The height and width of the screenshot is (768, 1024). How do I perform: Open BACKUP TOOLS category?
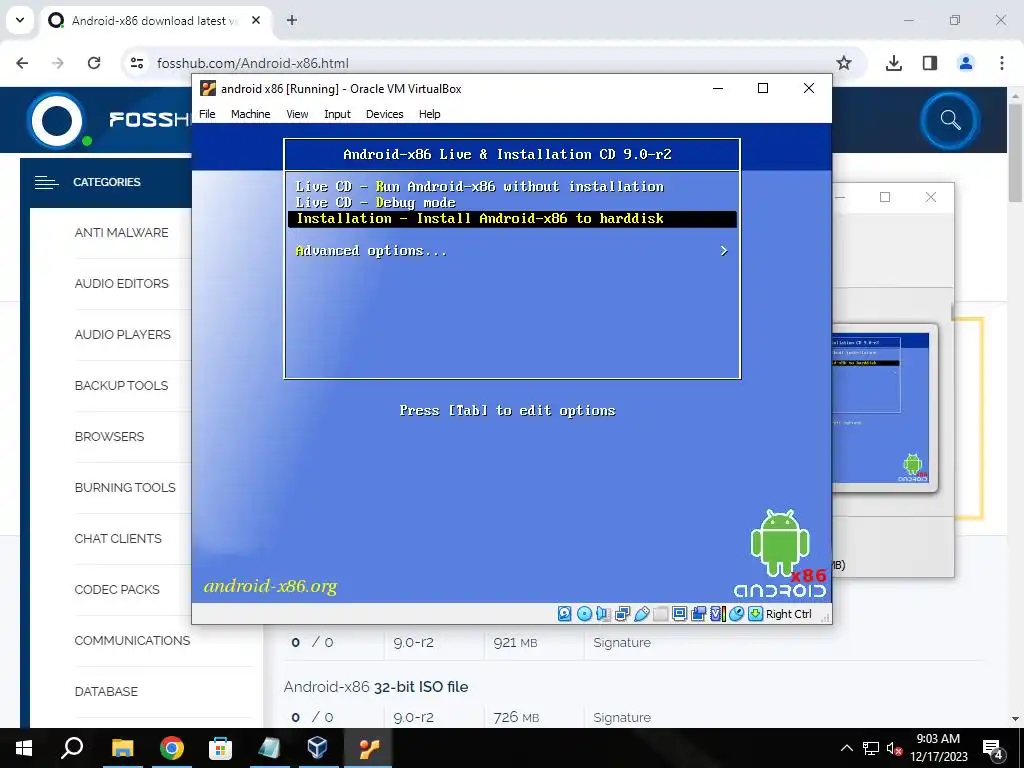[121, 385]
